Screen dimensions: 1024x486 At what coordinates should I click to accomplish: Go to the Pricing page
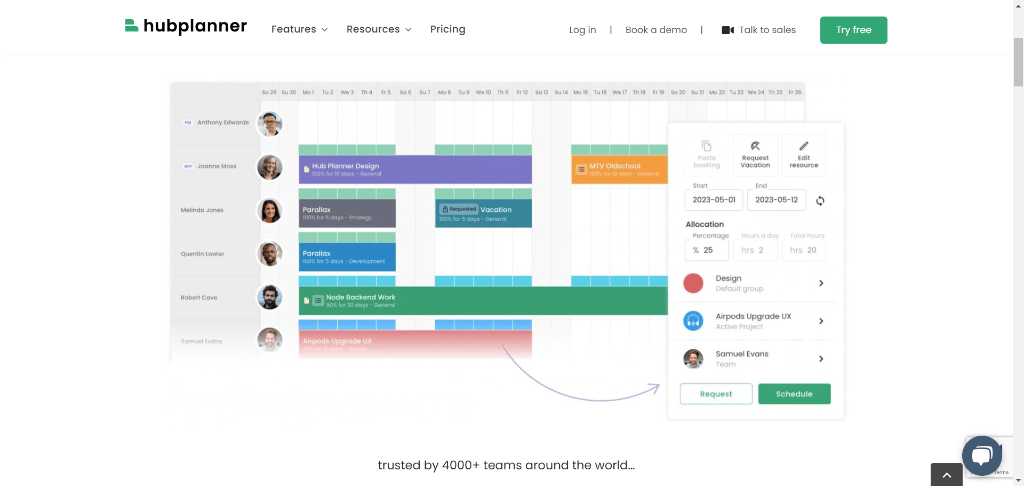tap(447, 29)
